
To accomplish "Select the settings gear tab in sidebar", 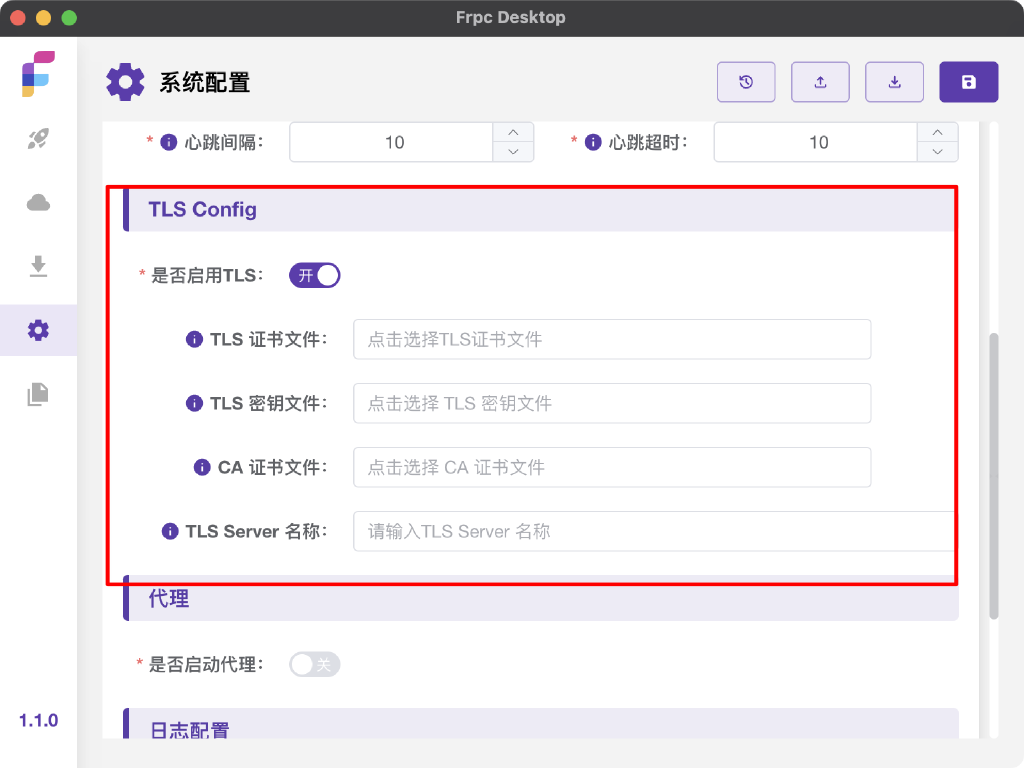I will point(38,330).
